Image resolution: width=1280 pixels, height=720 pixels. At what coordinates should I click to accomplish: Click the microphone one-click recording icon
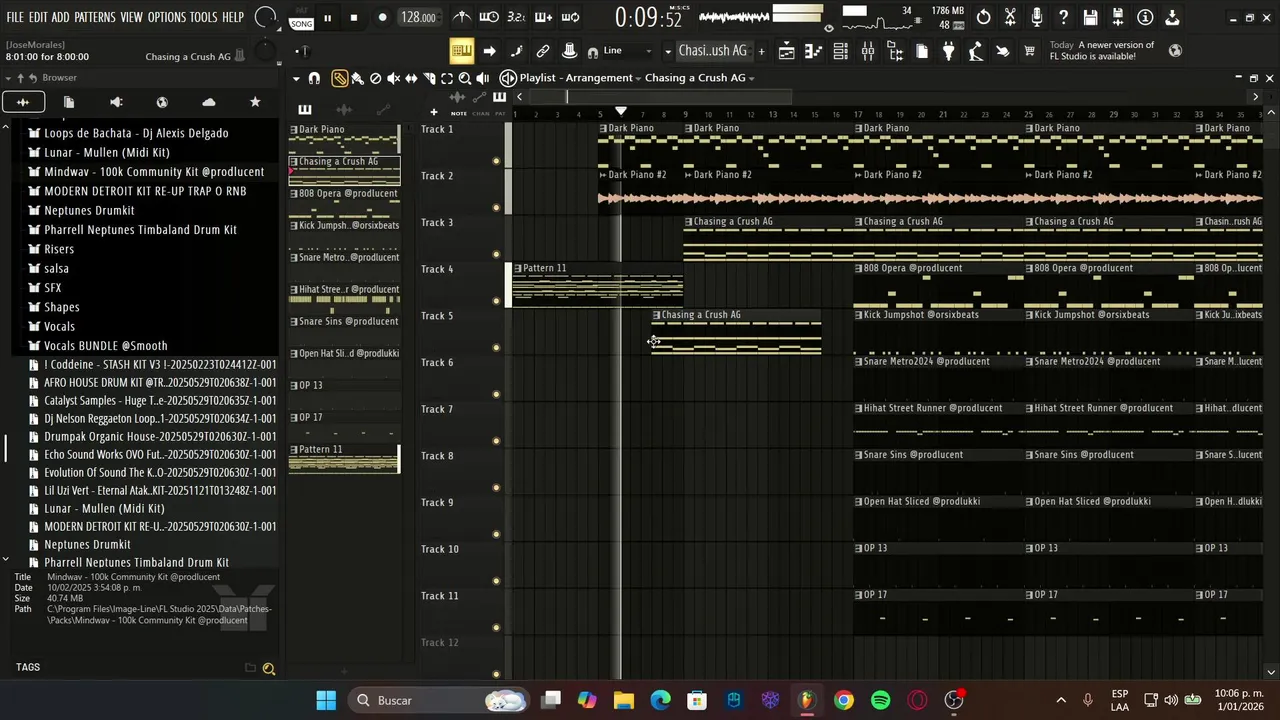pos(1037,17)
